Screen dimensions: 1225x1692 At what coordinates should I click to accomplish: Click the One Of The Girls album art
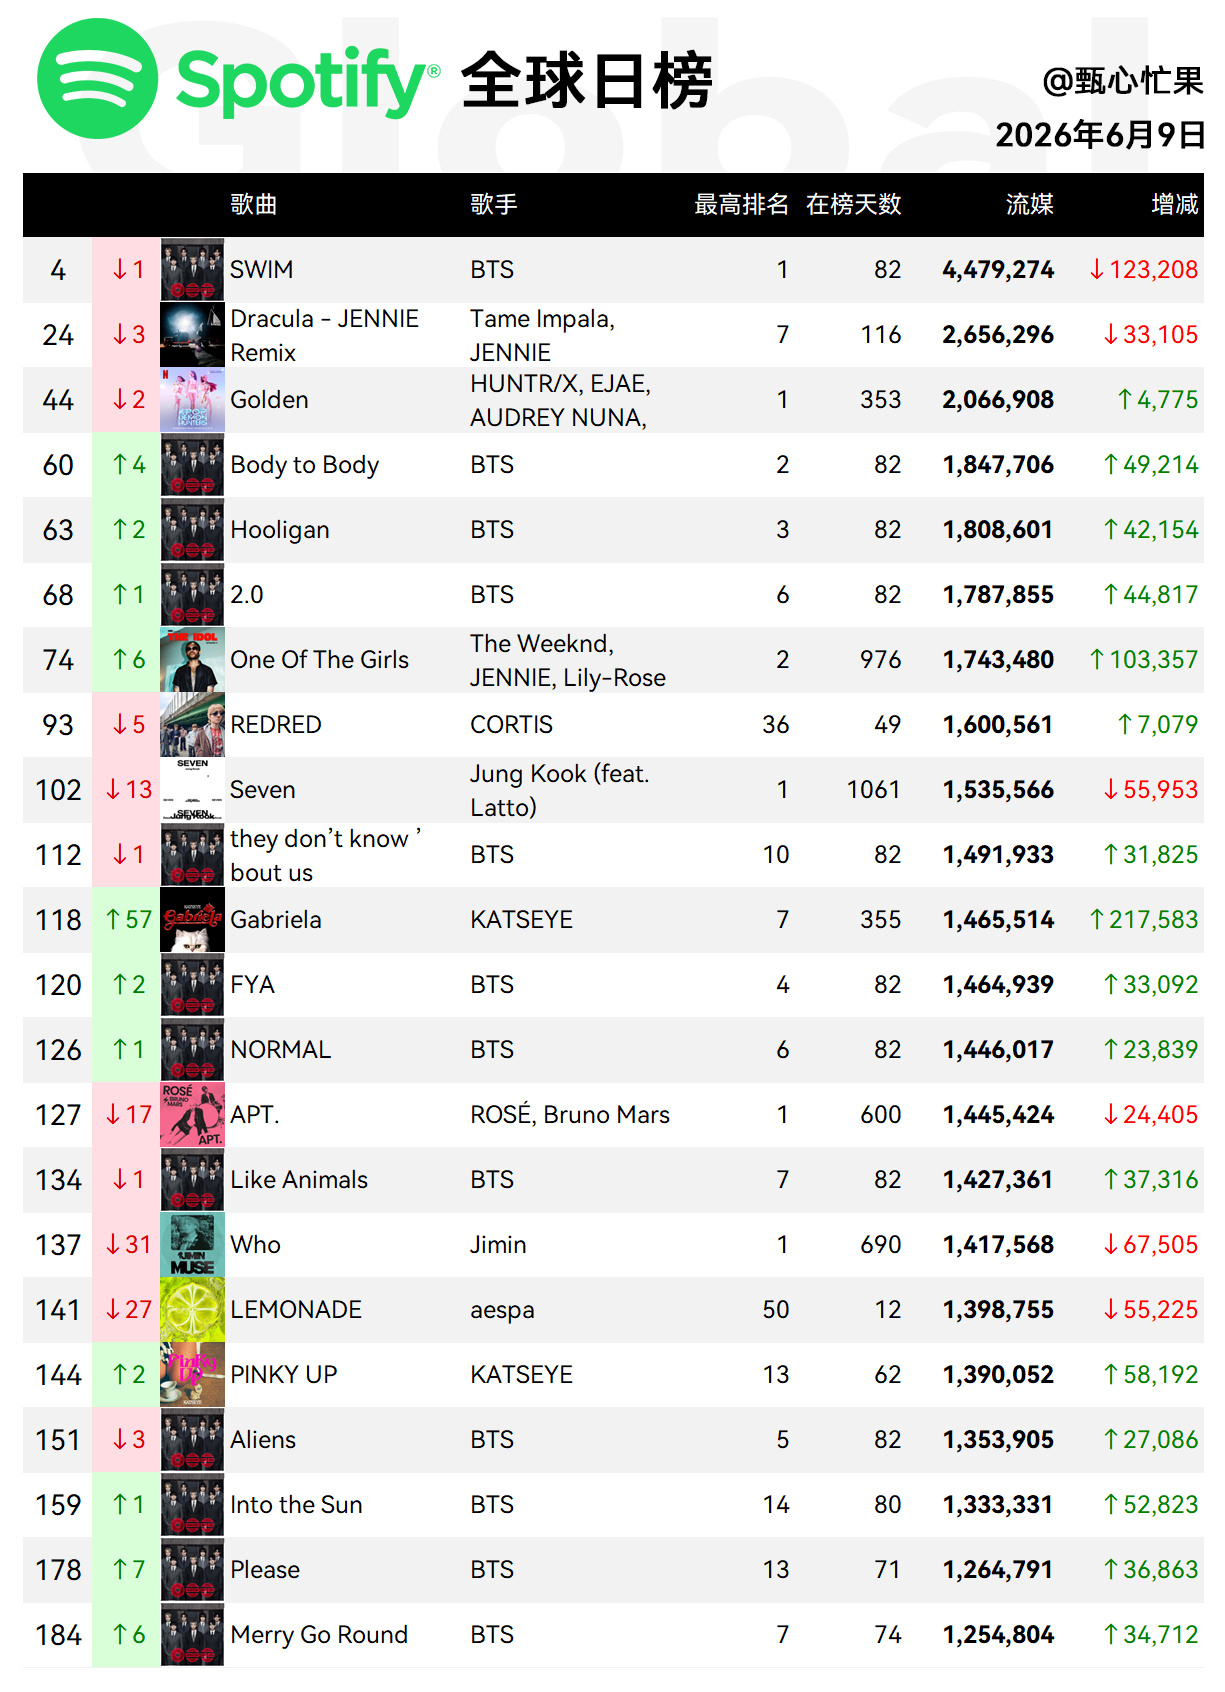[193, 660]
